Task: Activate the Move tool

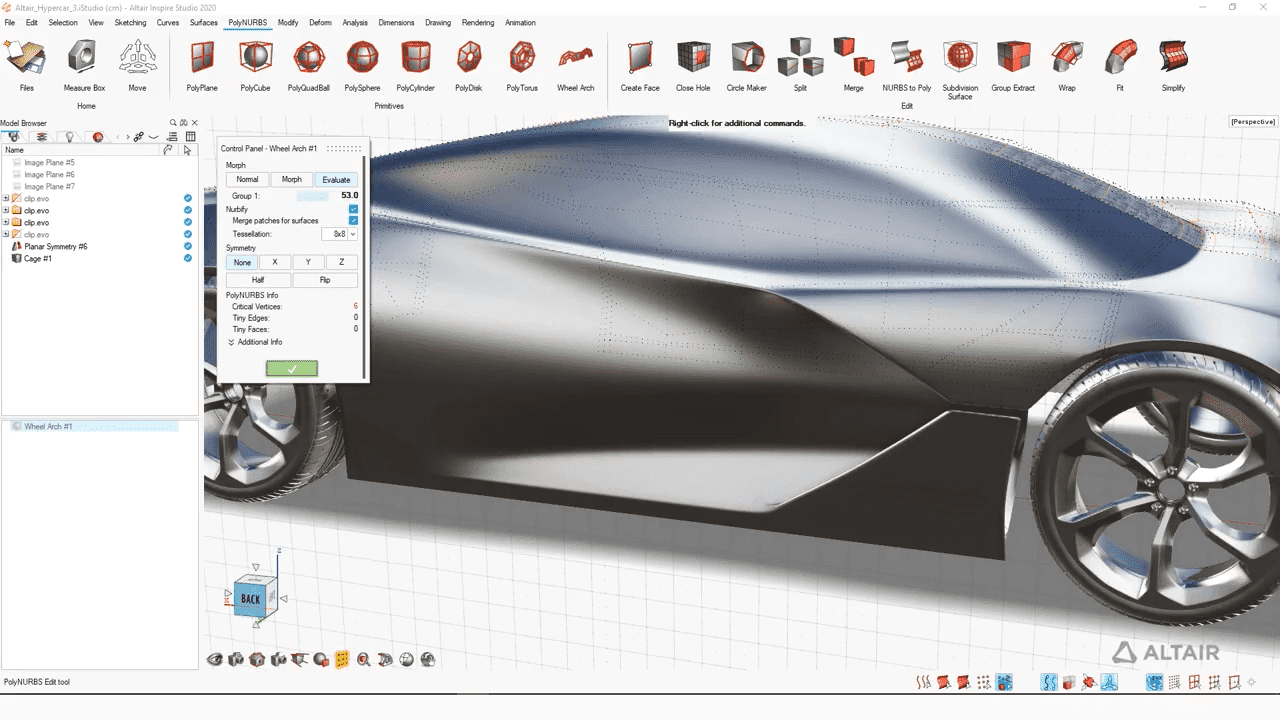Action: tap(137, 66)
